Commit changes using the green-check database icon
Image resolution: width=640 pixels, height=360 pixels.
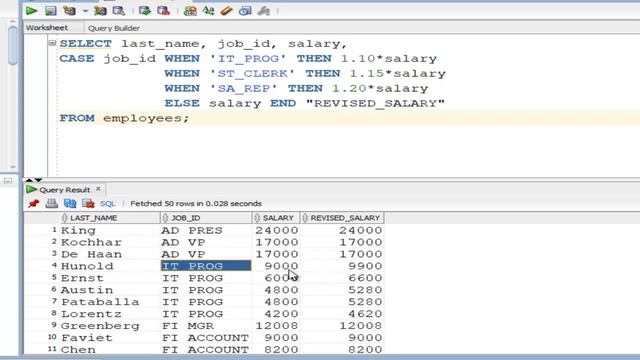[144, 11]
